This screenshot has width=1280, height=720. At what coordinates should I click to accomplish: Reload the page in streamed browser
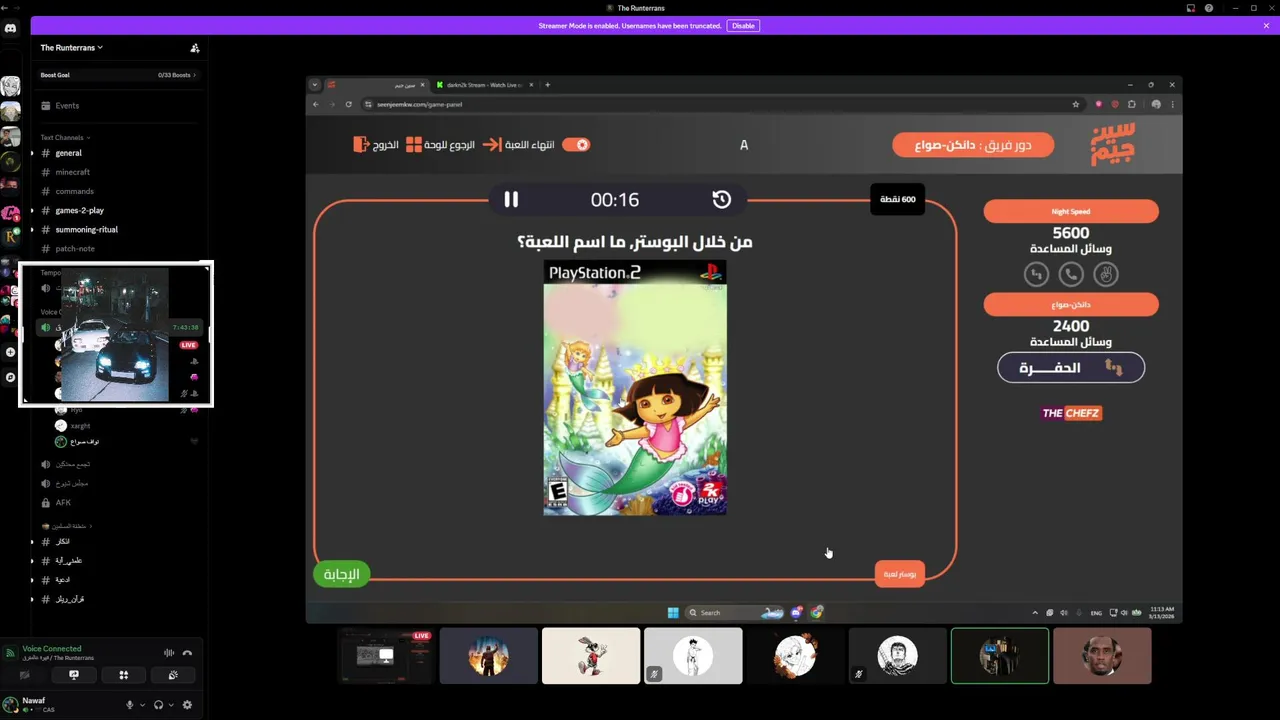349,104
